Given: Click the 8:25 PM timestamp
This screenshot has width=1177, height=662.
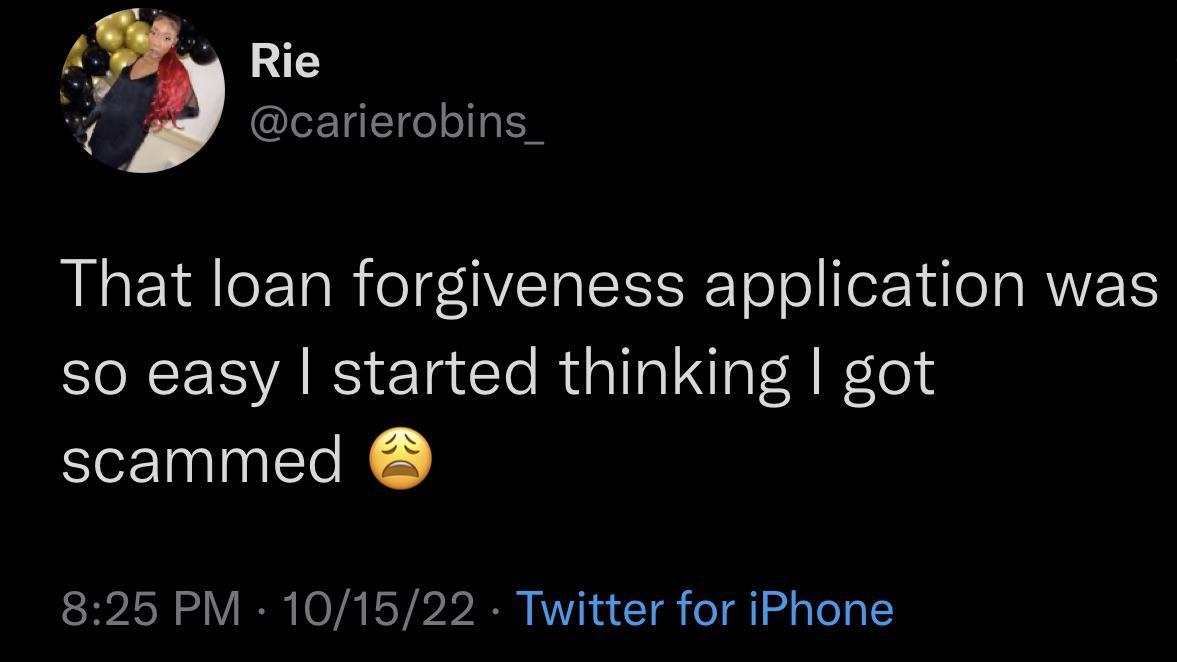Looking at the screenshot, I should 152,609.
